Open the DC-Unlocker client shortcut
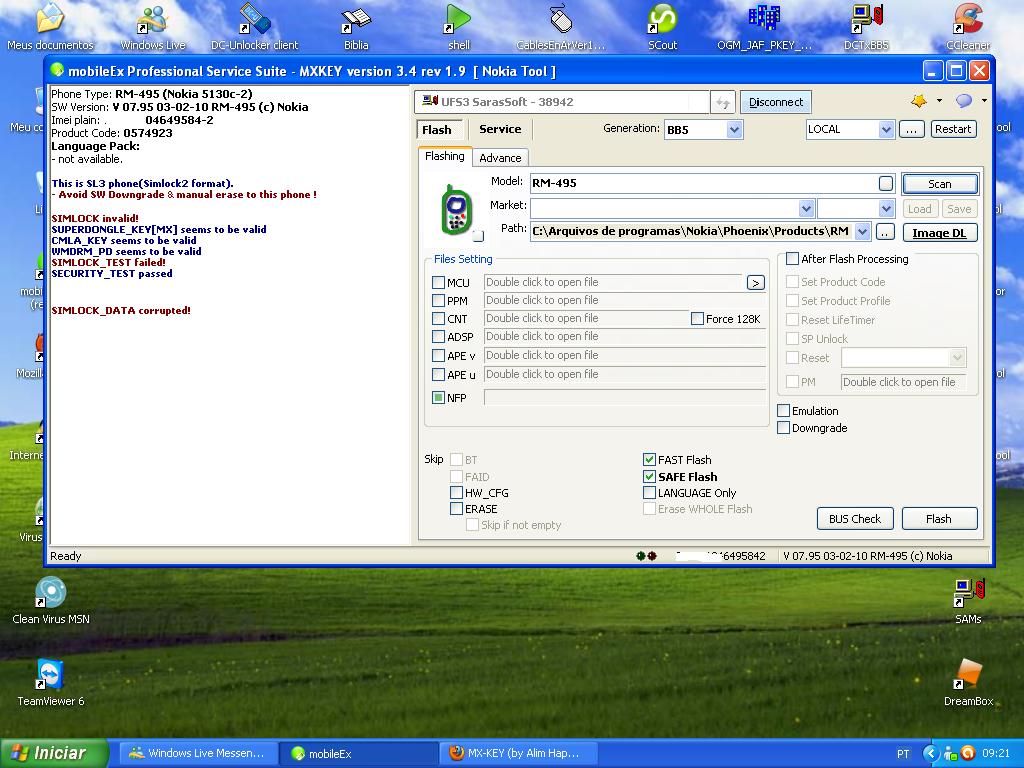Viewport: 1024px width, 768px height. 254,27
